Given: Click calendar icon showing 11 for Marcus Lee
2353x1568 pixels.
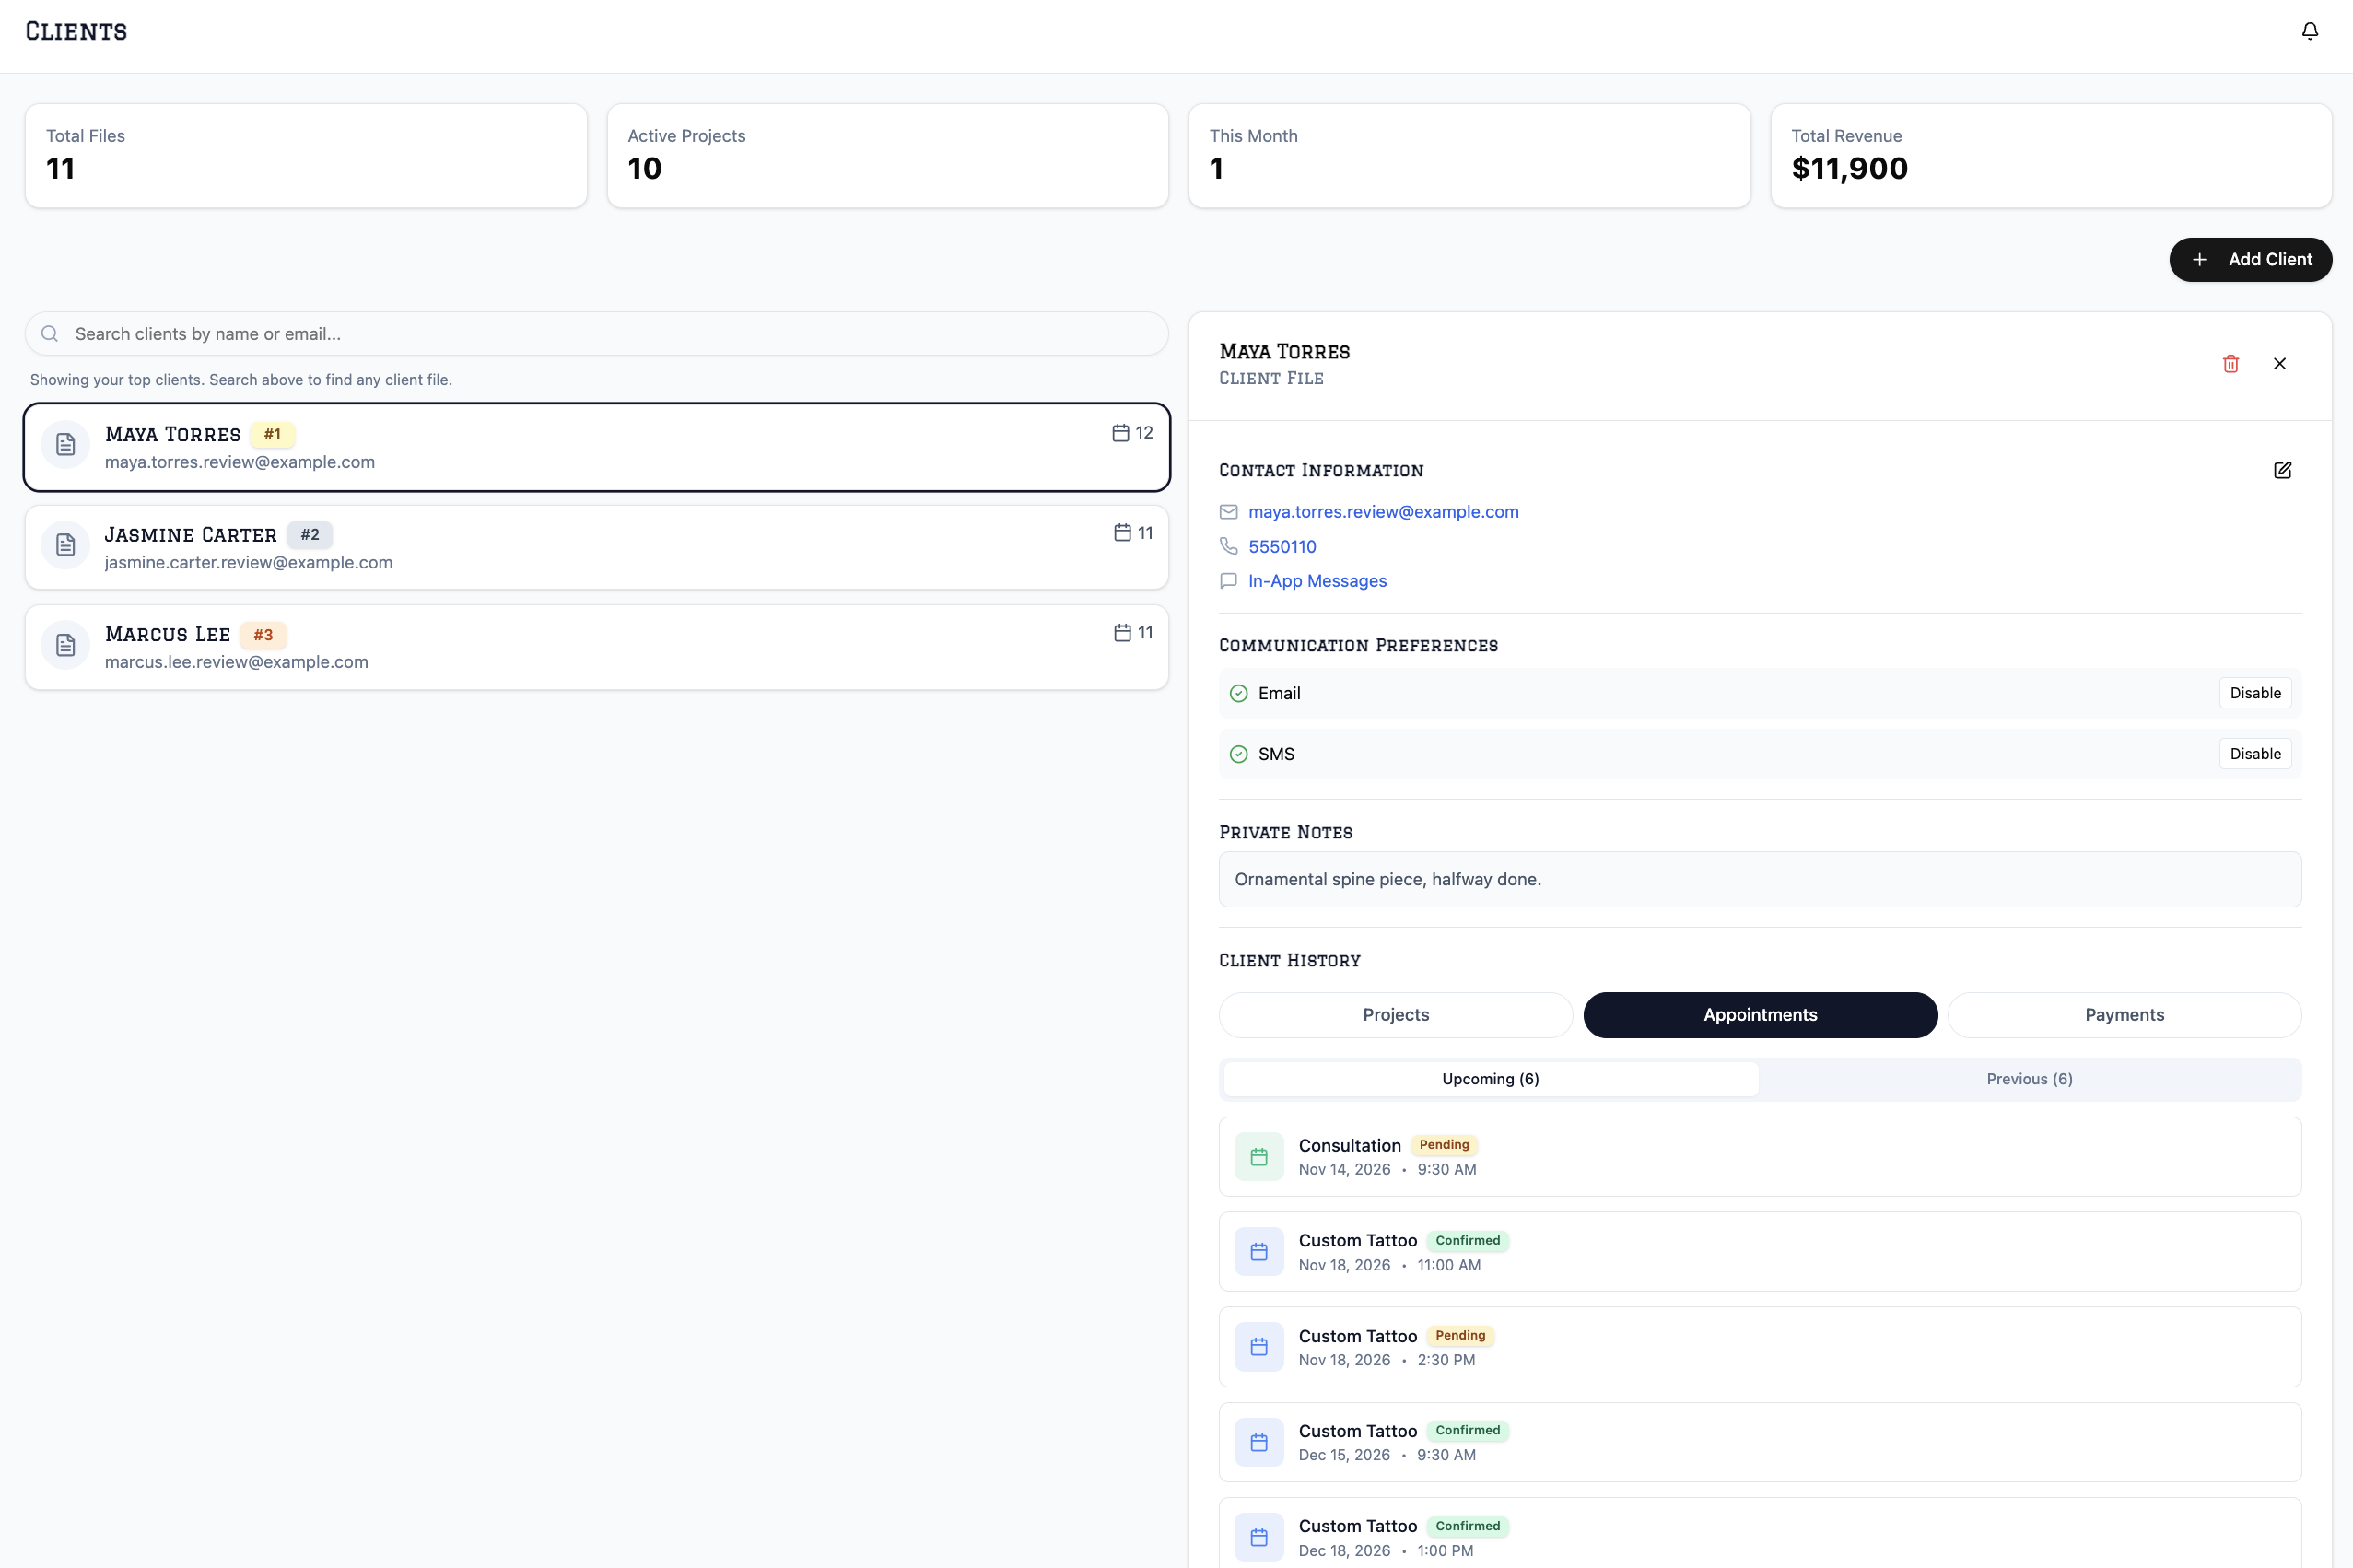Looking at the screenshot, I should pyautogui.click(x=1122, y=633).
